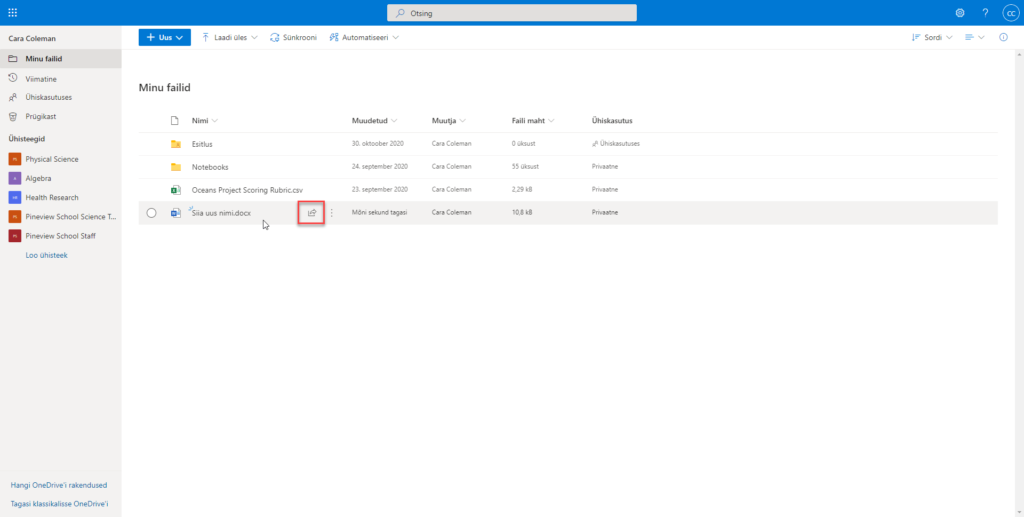Open more actions for Siia uus nimi.docx

pyautogui.click(x=332, y=212)
